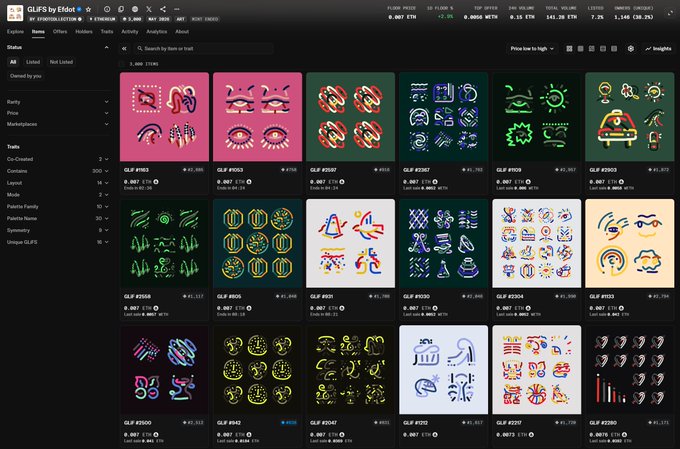Click the blue verified badge next to the title

(79, 9)
